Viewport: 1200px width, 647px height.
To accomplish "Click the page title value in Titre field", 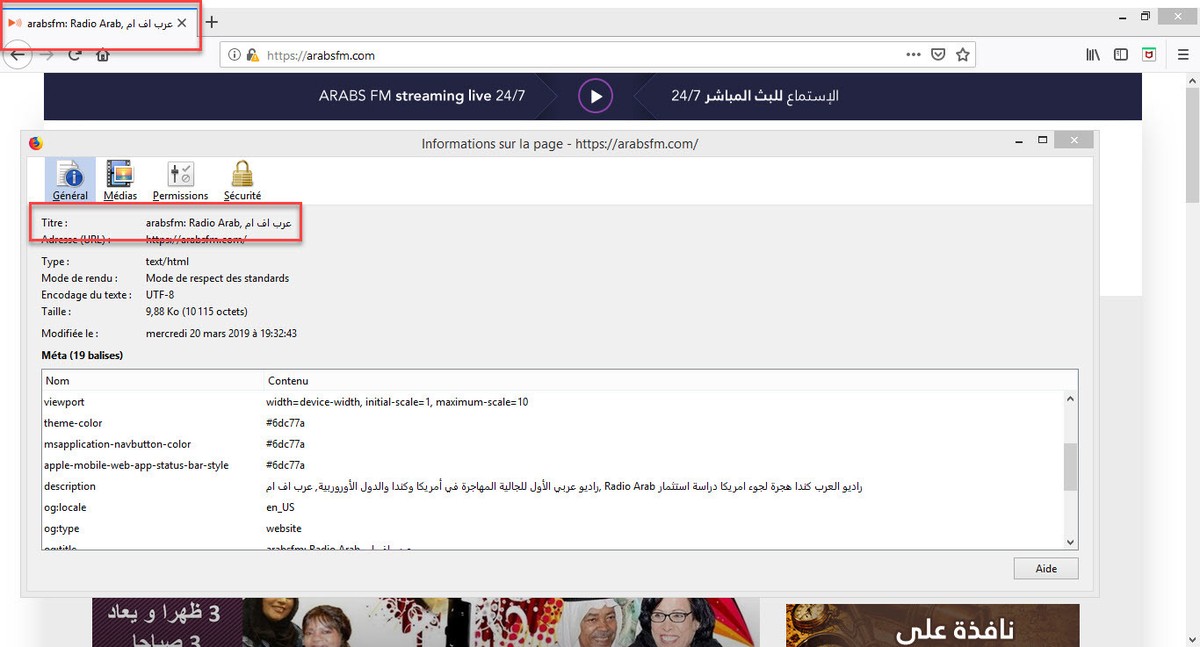I will click(218, 223).
